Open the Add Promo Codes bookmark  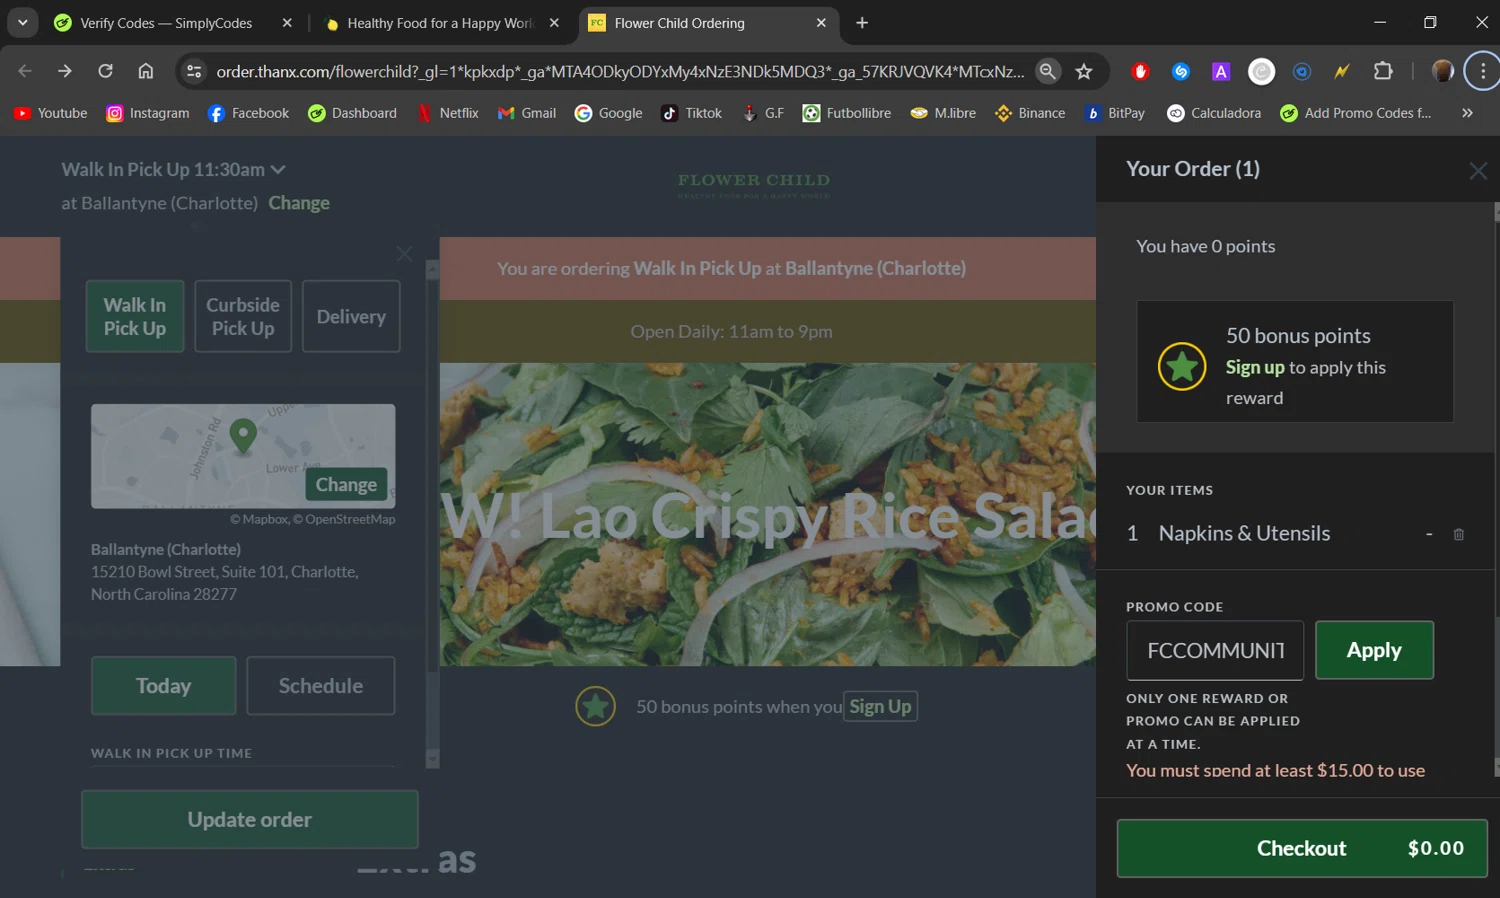pos(1356,113)
